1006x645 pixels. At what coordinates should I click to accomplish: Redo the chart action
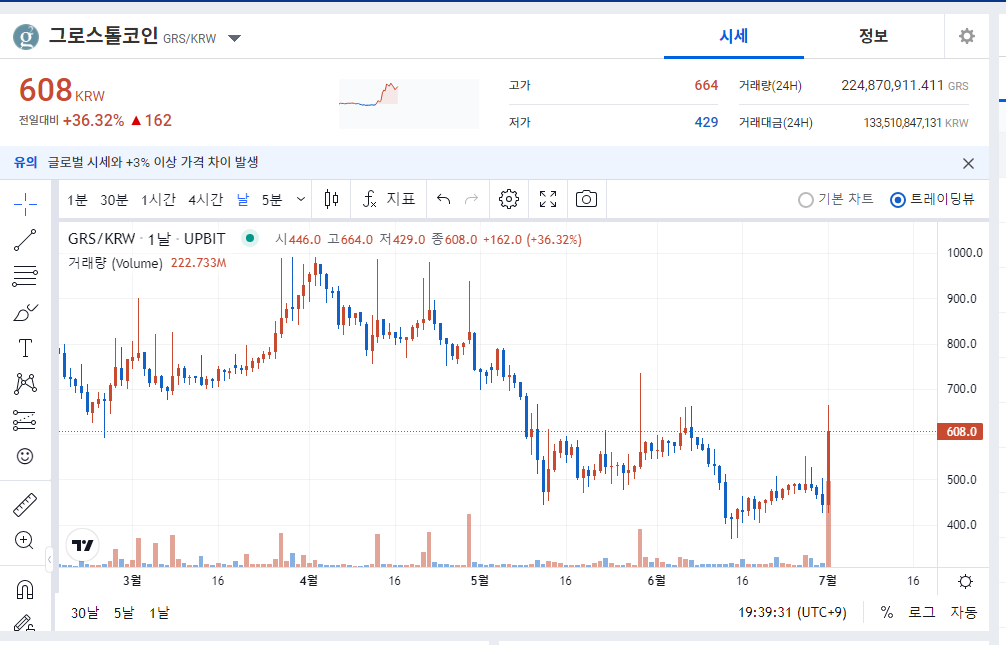click(472, 199)
